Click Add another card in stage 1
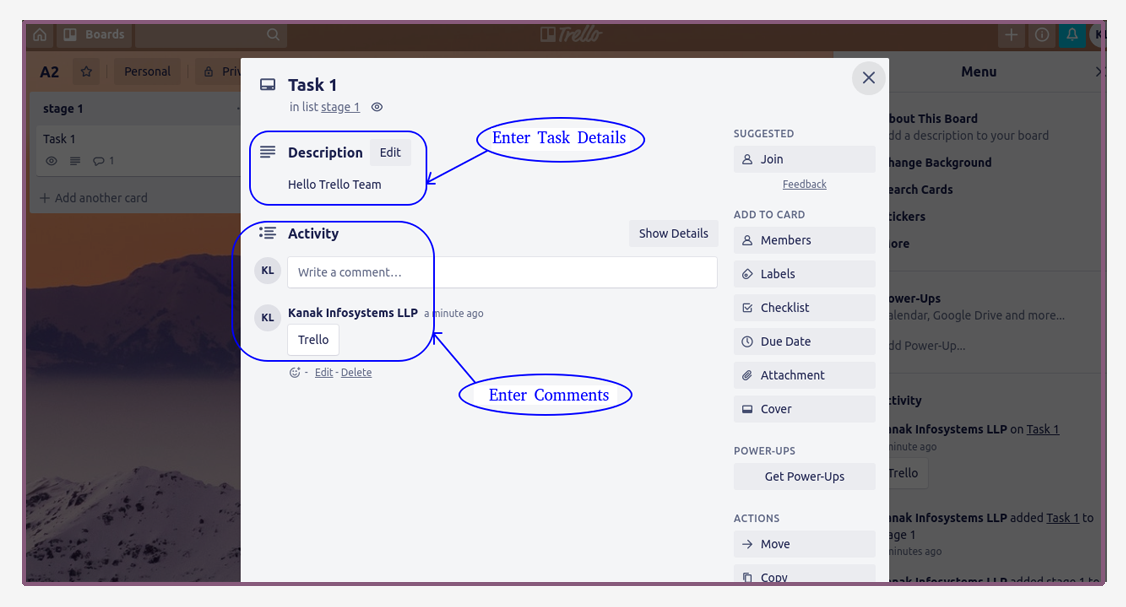This screenshot has height=607, width=1126. tap(93, 198)
